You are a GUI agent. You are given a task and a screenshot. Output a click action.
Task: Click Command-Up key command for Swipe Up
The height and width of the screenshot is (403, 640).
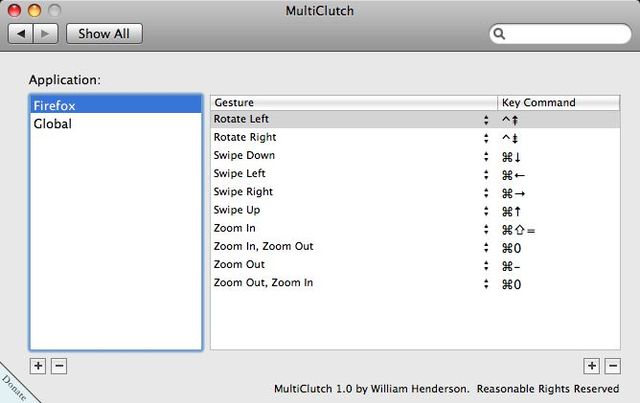pyautogui.click(x=511, y=212)
